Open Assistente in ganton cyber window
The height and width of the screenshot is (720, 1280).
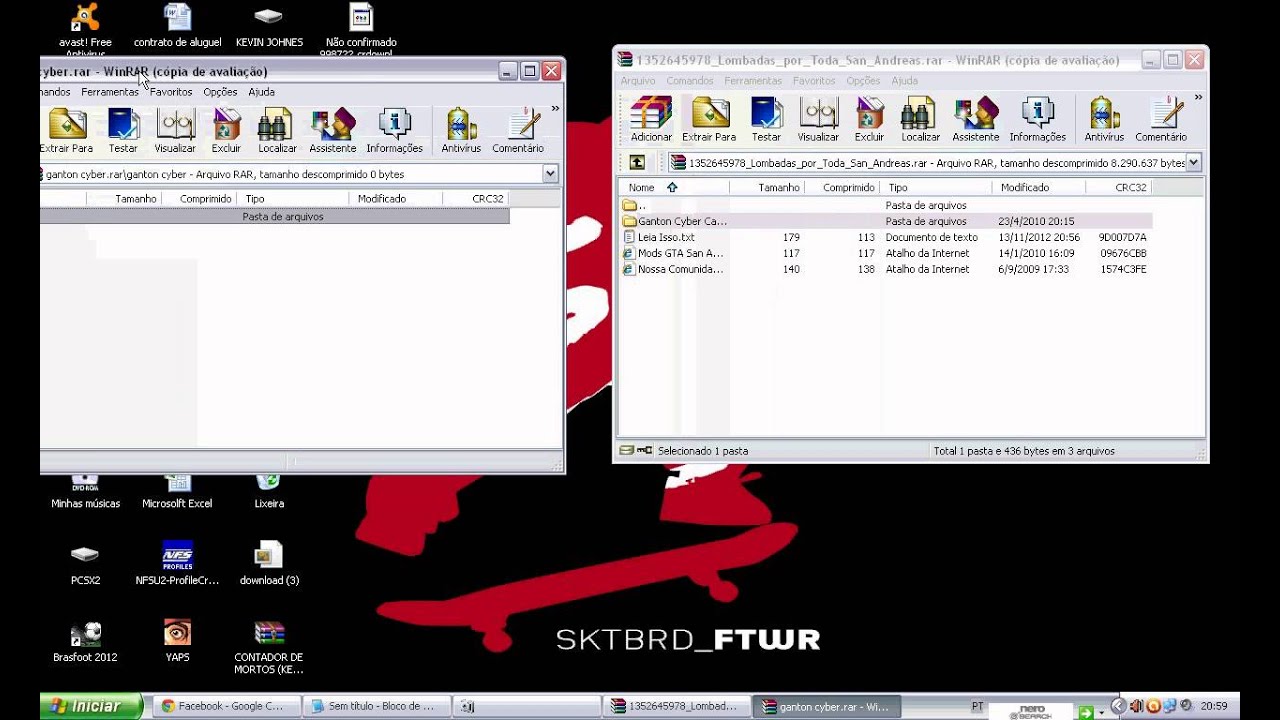click(333, 130)
